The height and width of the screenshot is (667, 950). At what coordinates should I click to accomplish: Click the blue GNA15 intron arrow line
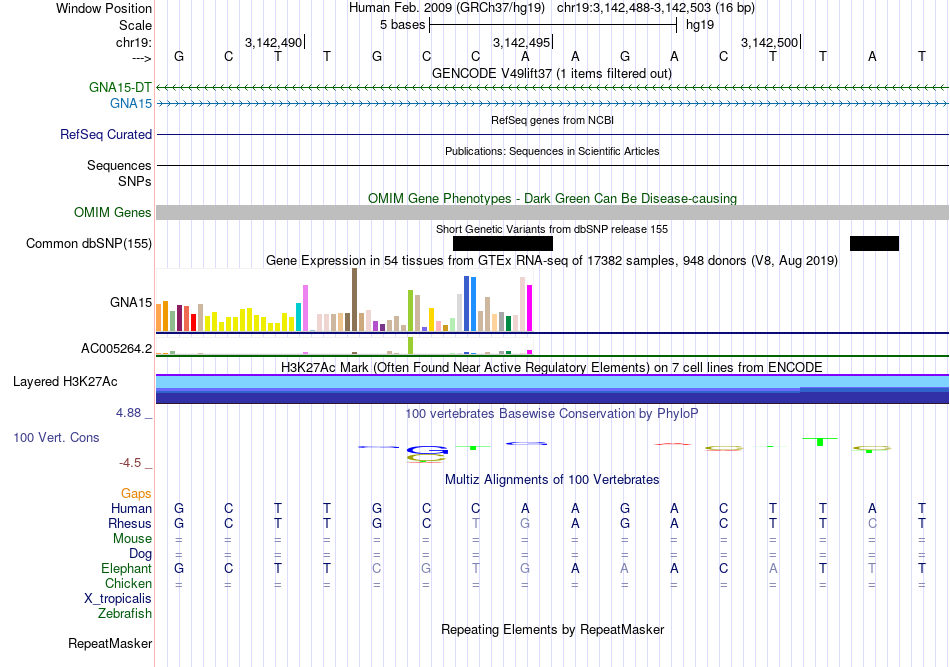(552, 104)
